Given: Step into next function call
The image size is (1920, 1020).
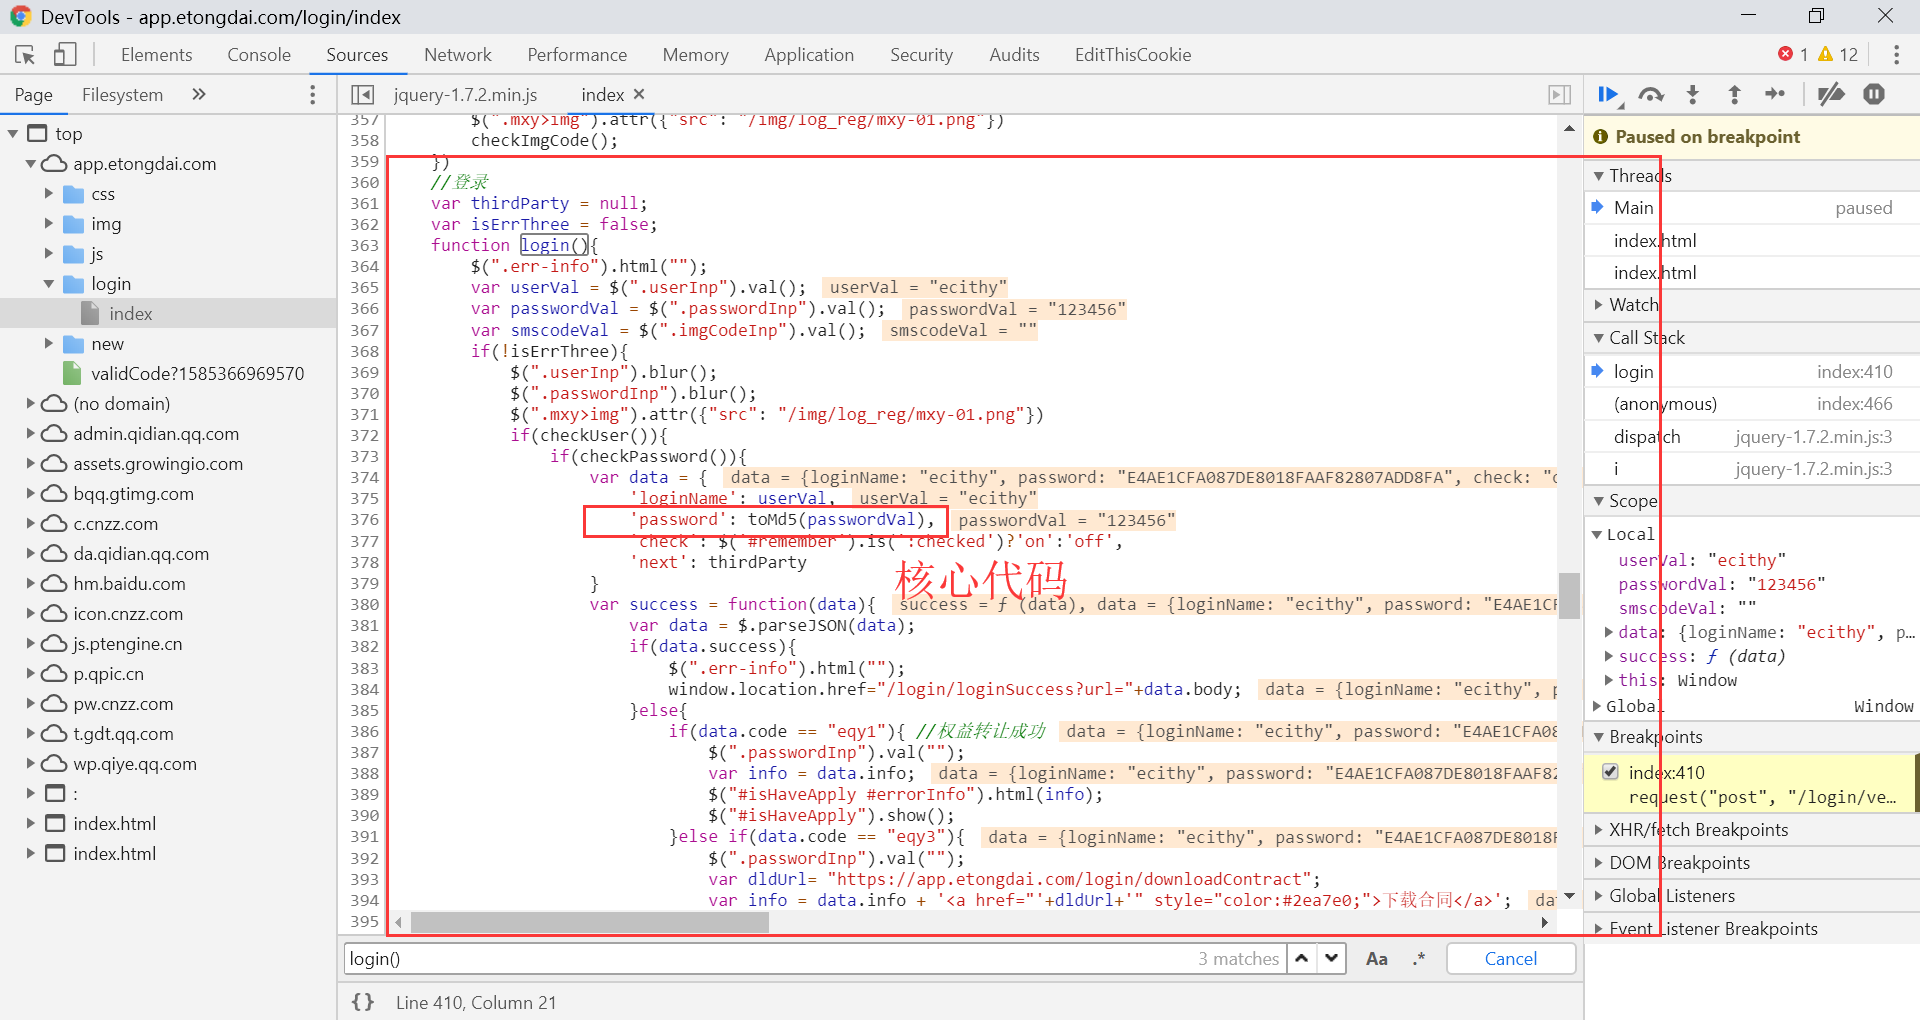Looking at the screenshot, I should point(1693,95).
